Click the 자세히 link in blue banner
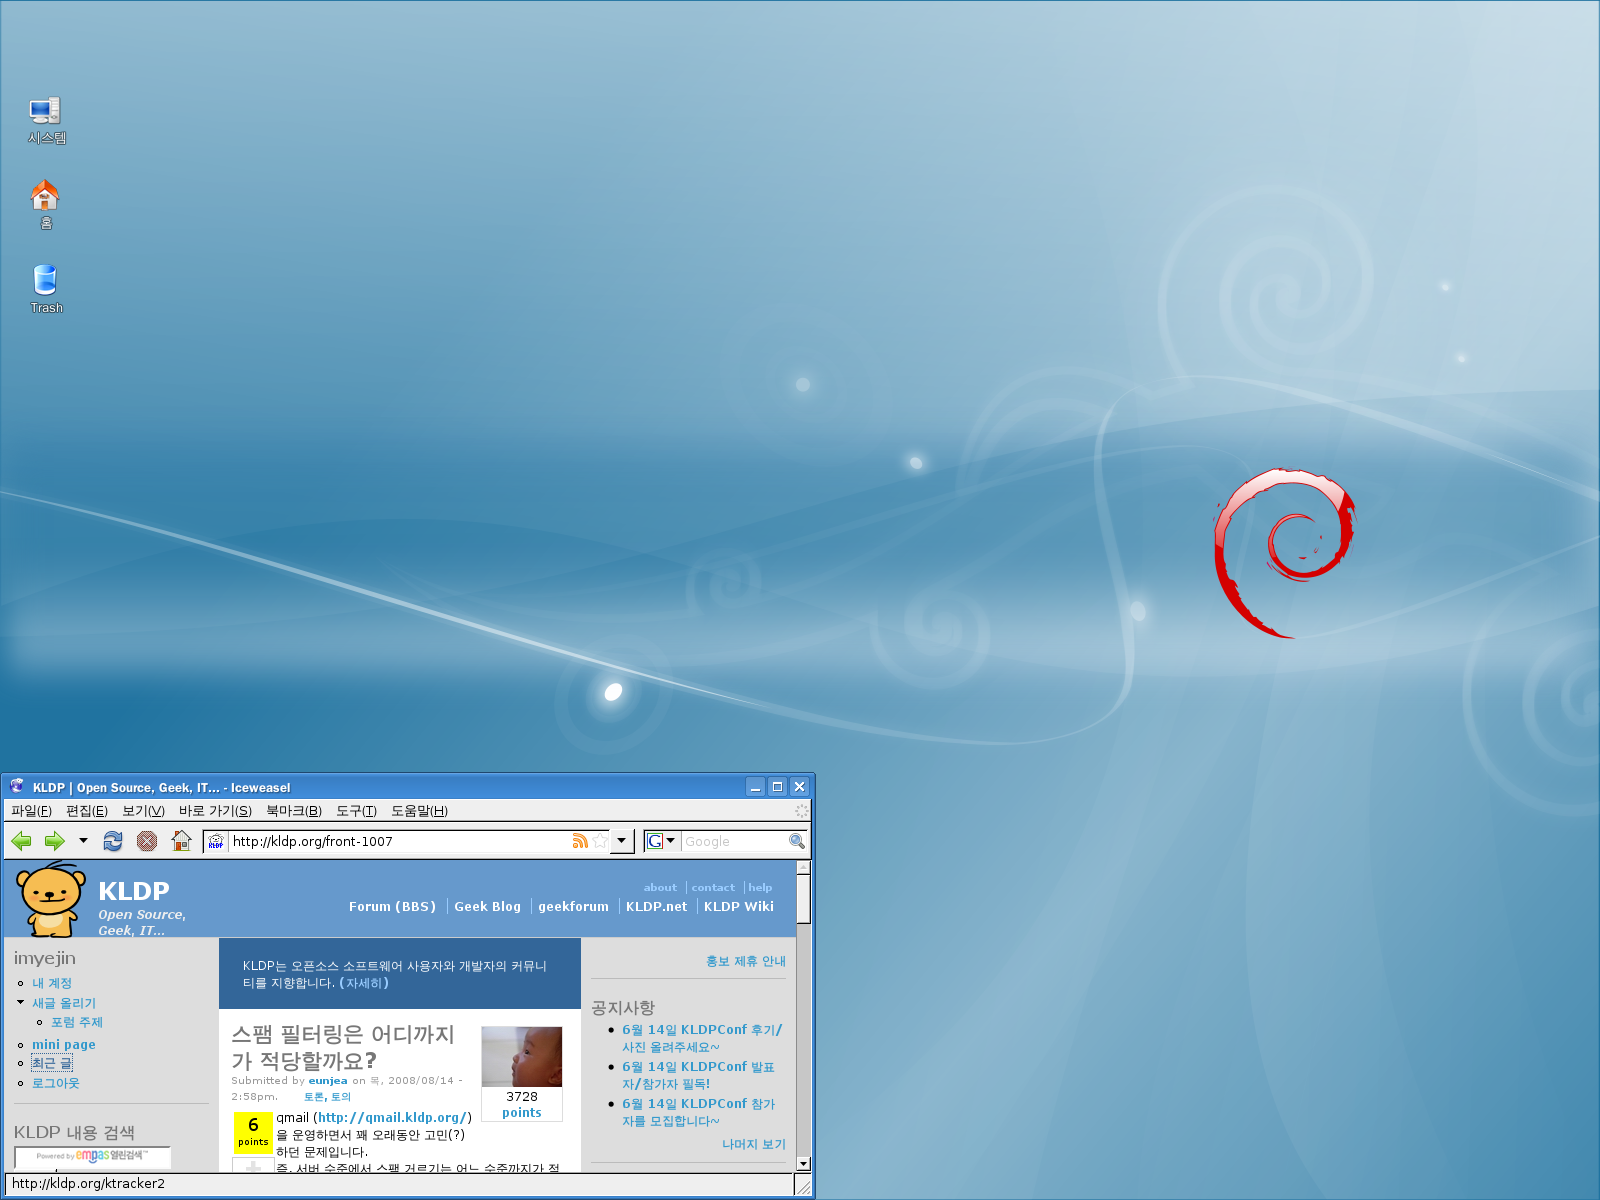 coord(364,983)
